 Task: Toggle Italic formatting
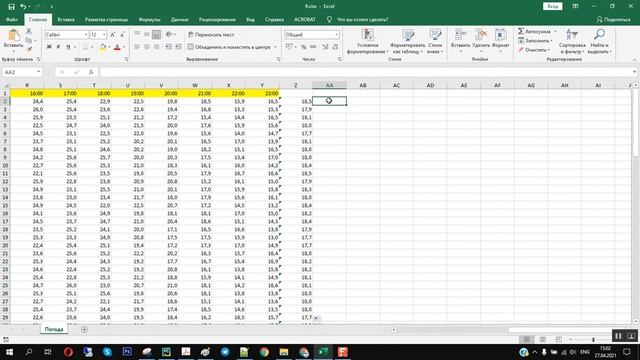(x=58, y=47)
